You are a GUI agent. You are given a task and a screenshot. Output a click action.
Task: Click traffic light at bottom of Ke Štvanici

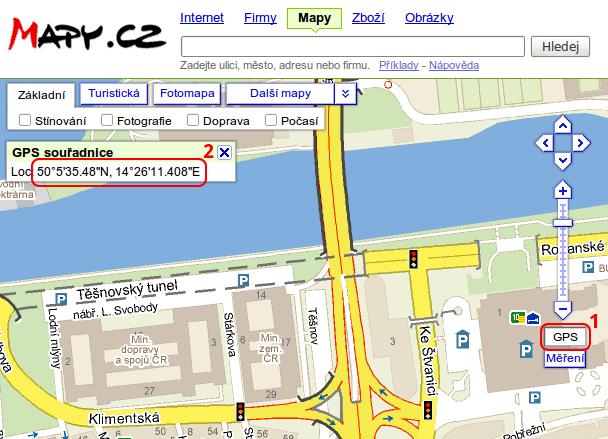click(x=428, y=410)
